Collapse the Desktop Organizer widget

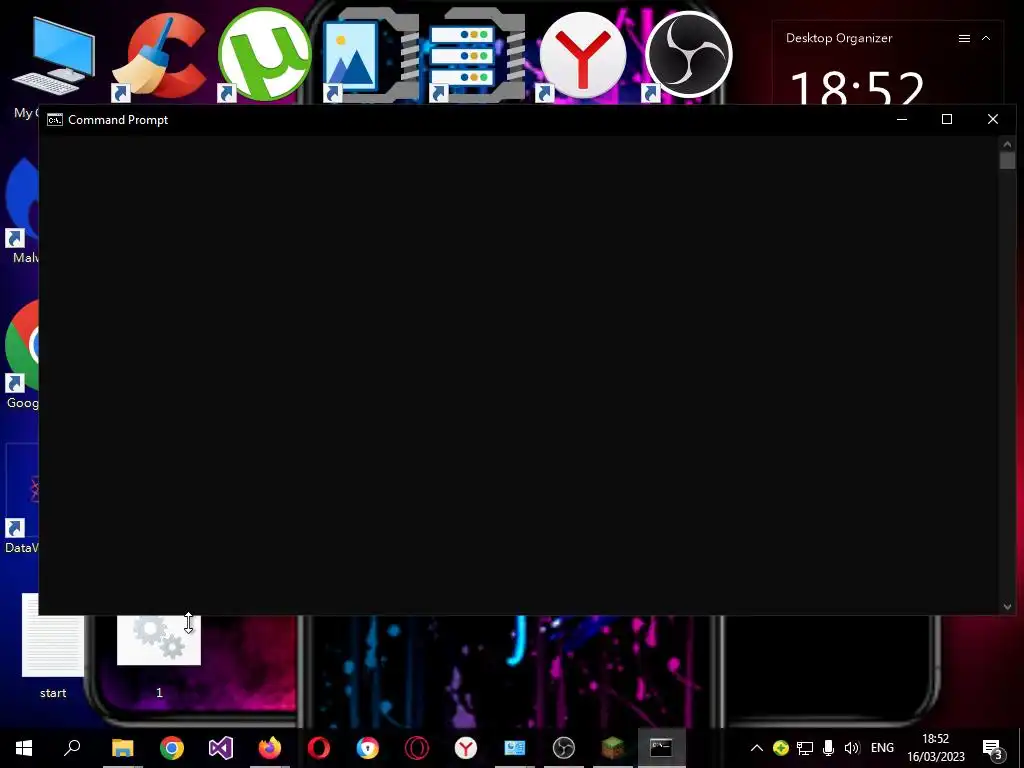pyautogui.click(x=986, y=39)
